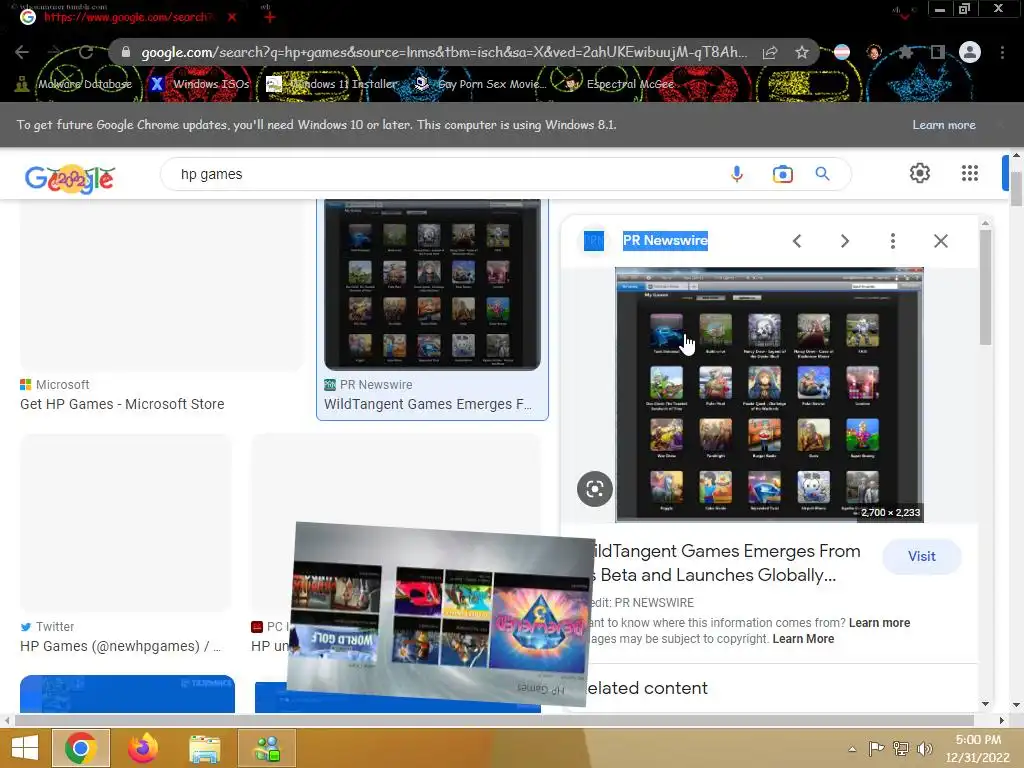Show next image in the preview panel
Viewport: 1024px width, 768px height.
844,241
